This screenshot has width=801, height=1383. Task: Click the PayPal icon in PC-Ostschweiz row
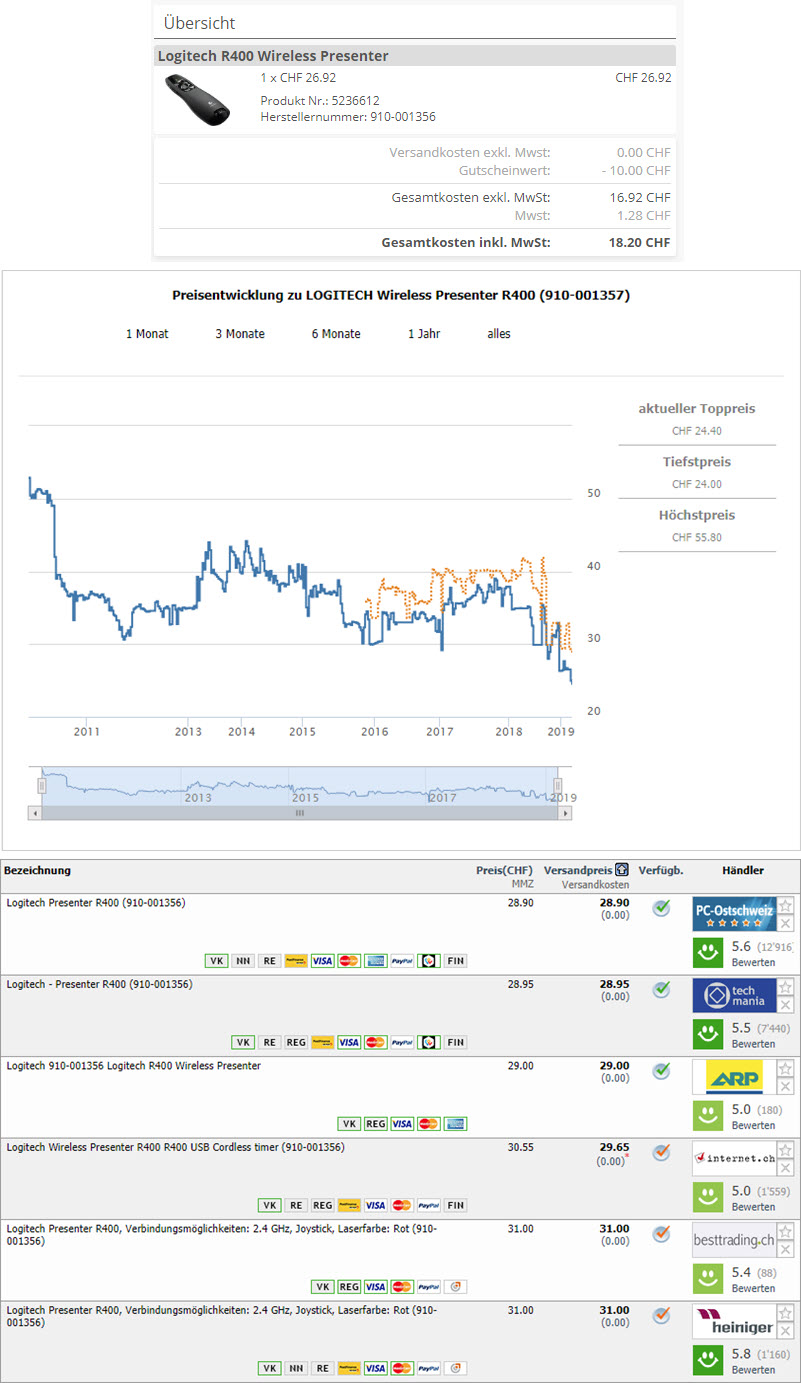[x=402, y=961]
